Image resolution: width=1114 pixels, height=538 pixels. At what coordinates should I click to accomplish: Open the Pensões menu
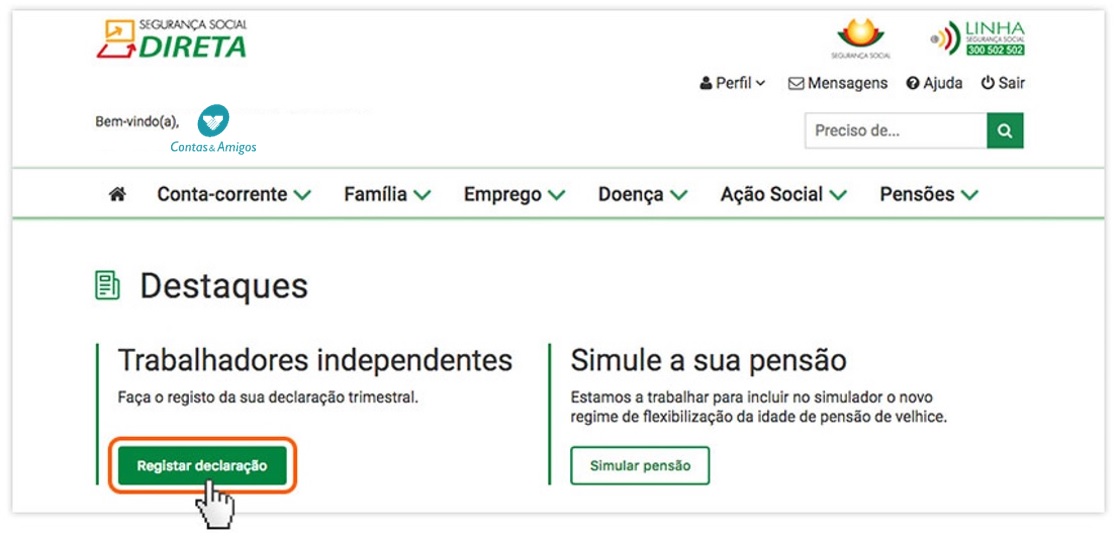(x=929, y=194)
